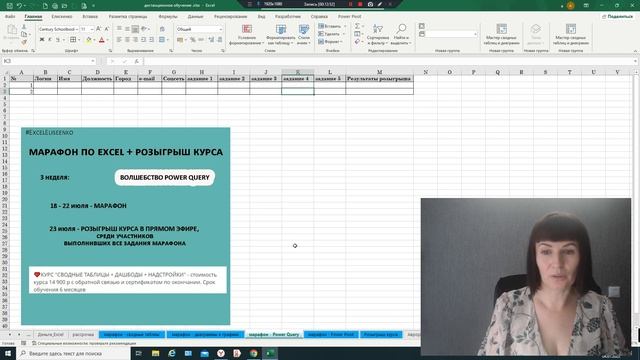Image resolution: width=640 pixels, height=360 pixels.
Task: Click the Удалить cells button
Action: tap(331, 34)
